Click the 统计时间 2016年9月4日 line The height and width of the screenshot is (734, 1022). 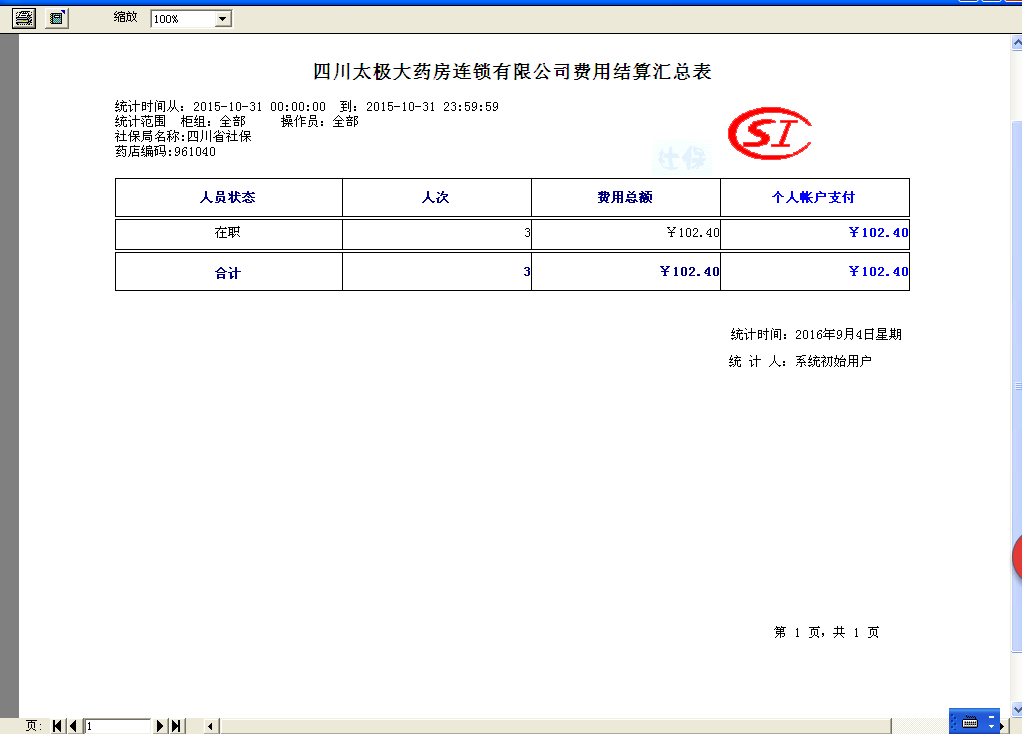pyautogui.click(x=816, y=334)
